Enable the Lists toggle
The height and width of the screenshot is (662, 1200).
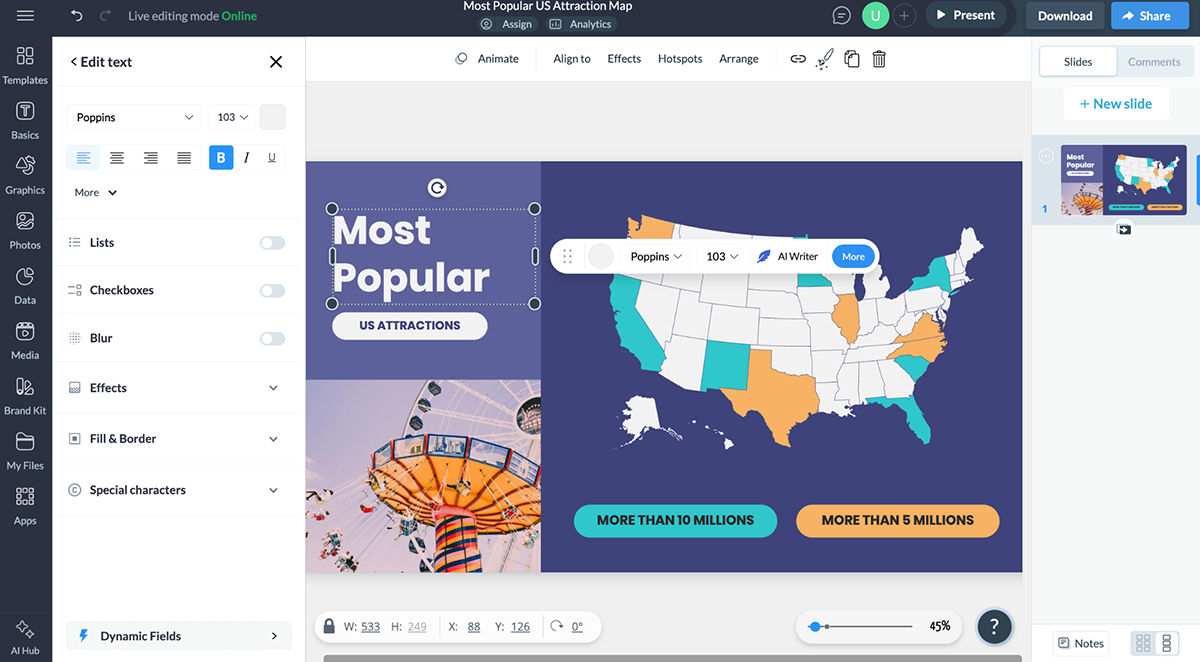pos(272,243)
